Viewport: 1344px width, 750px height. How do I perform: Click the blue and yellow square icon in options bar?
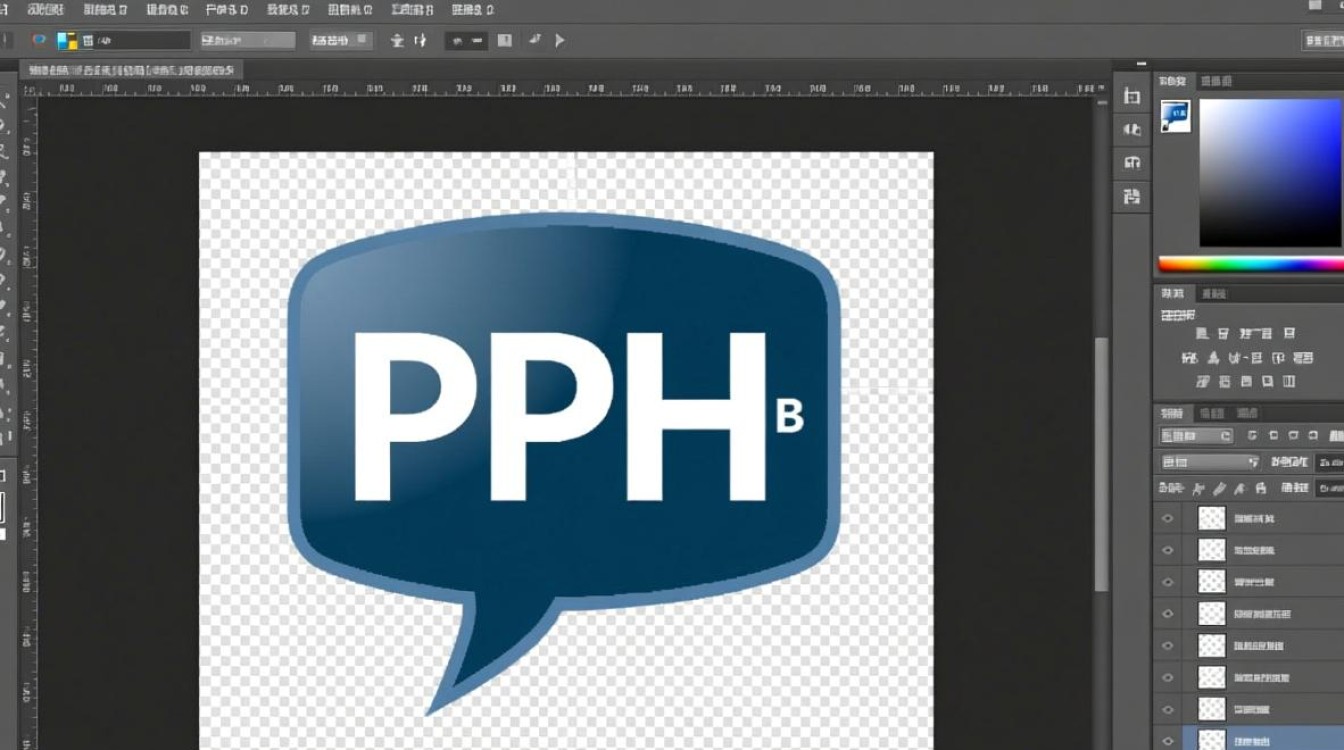(x=67, y=41)
